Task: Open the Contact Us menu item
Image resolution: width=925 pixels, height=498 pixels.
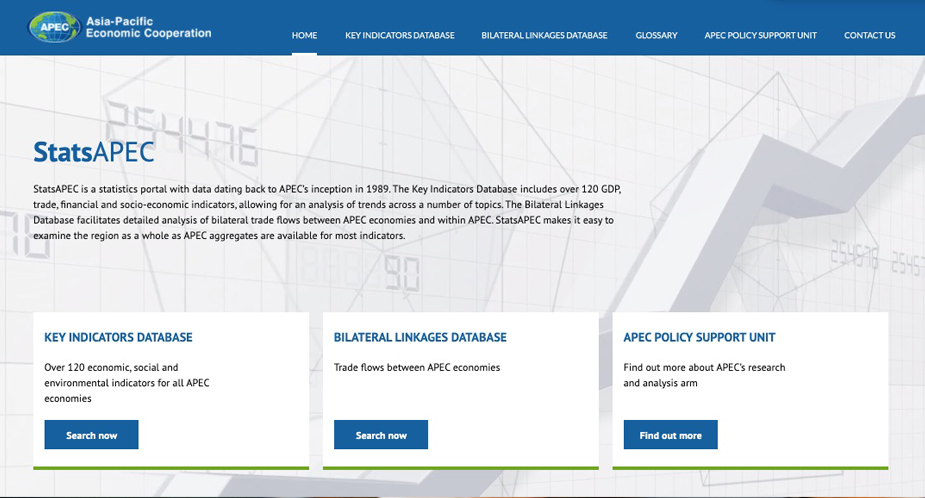Action: pos(870,35)
